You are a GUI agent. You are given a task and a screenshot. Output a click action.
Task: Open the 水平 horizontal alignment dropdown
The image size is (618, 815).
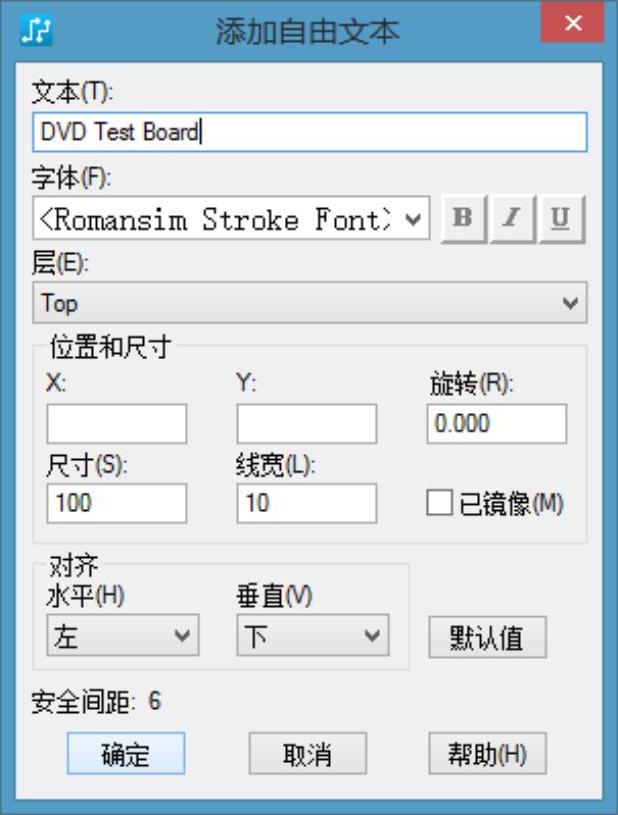122,636
